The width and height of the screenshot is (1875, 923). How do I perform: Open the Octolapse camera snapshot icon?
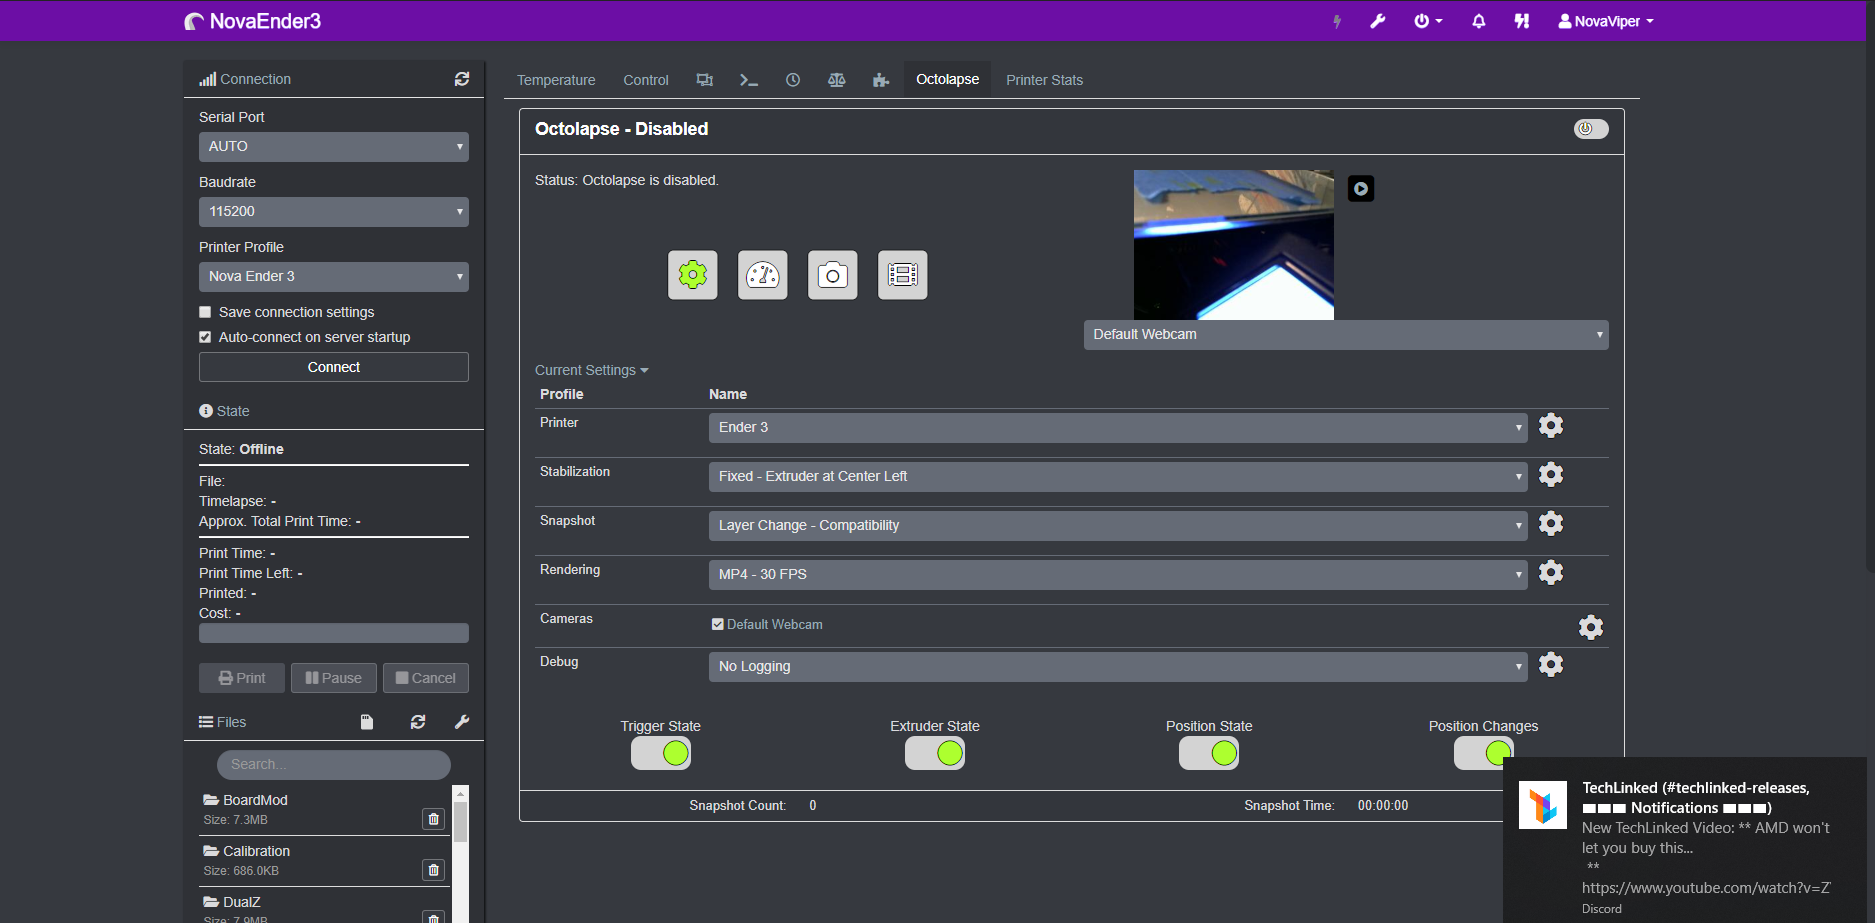tap(832, 275)
